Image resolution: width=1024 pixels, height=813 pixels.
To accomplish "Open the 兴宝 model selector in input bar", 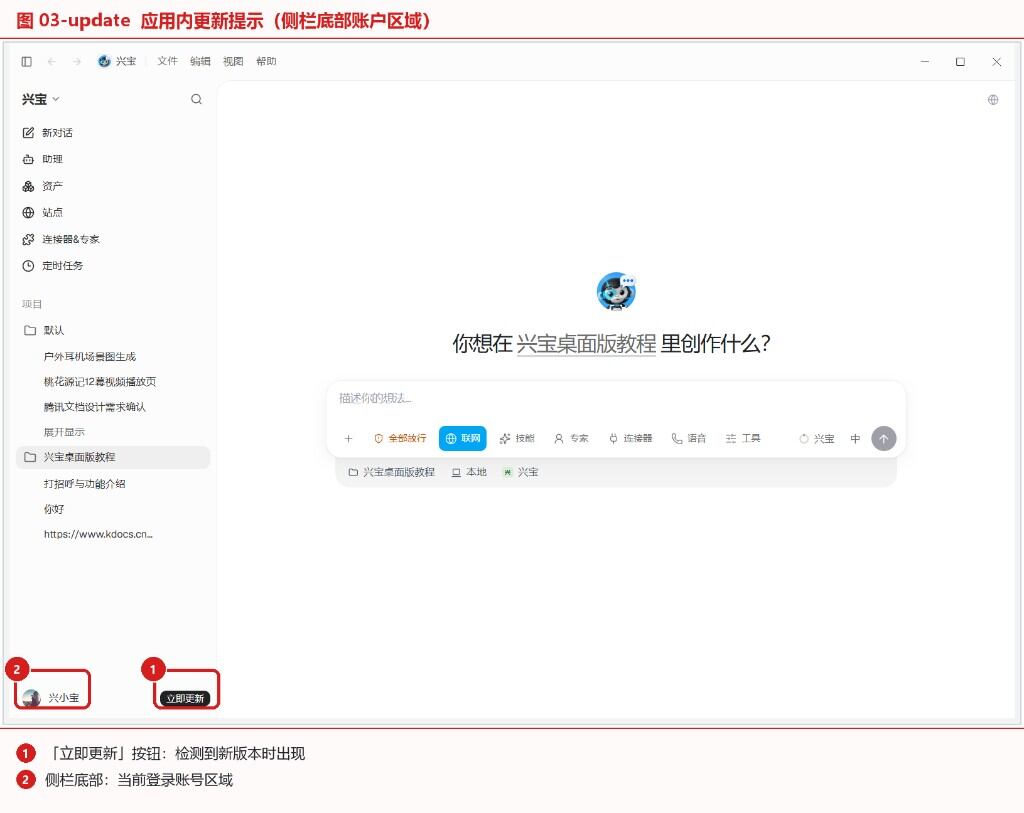I will tap(816, 439).
